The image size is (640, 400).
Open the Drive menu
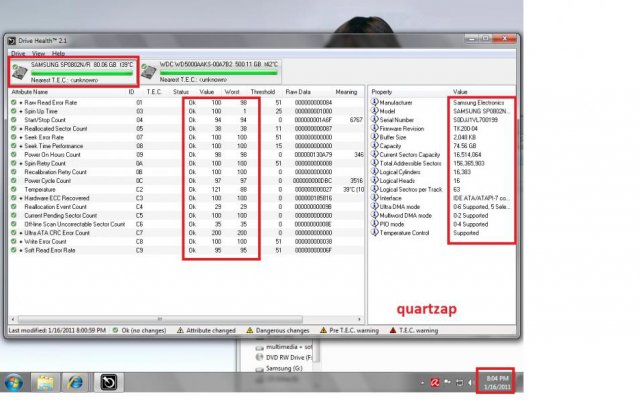tap(18, 53)
